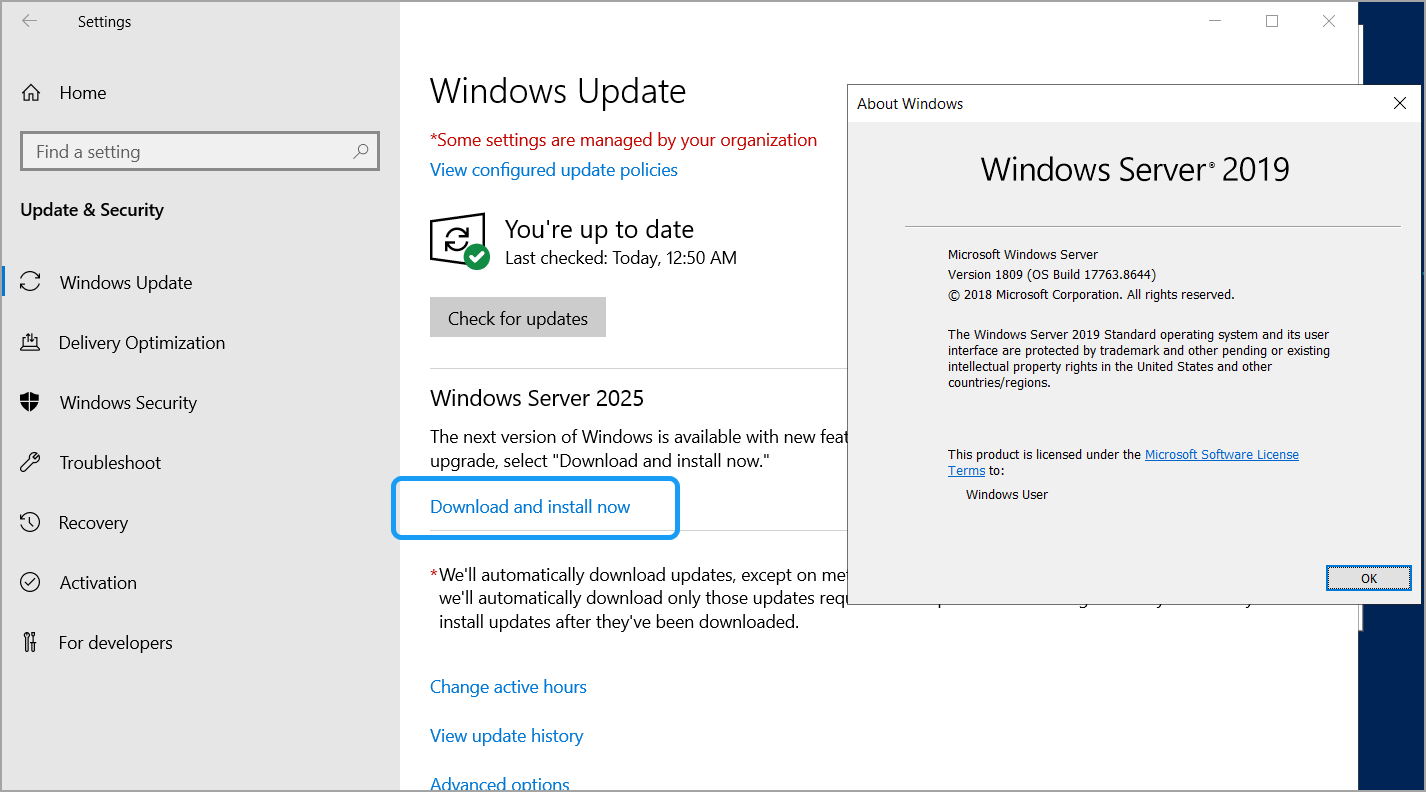Click the Delivery Optimization icon

[x=30, y=342]
